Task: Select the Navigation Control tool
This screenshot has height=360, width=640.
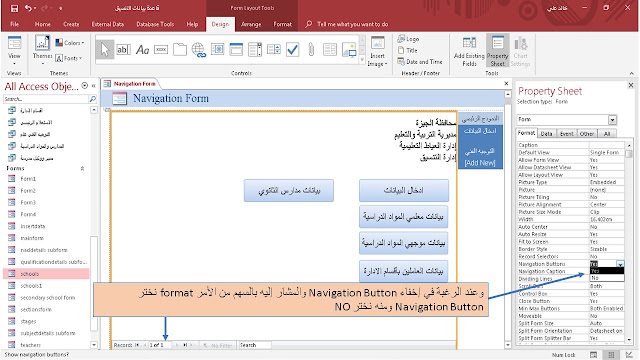Action: point(236,50)
